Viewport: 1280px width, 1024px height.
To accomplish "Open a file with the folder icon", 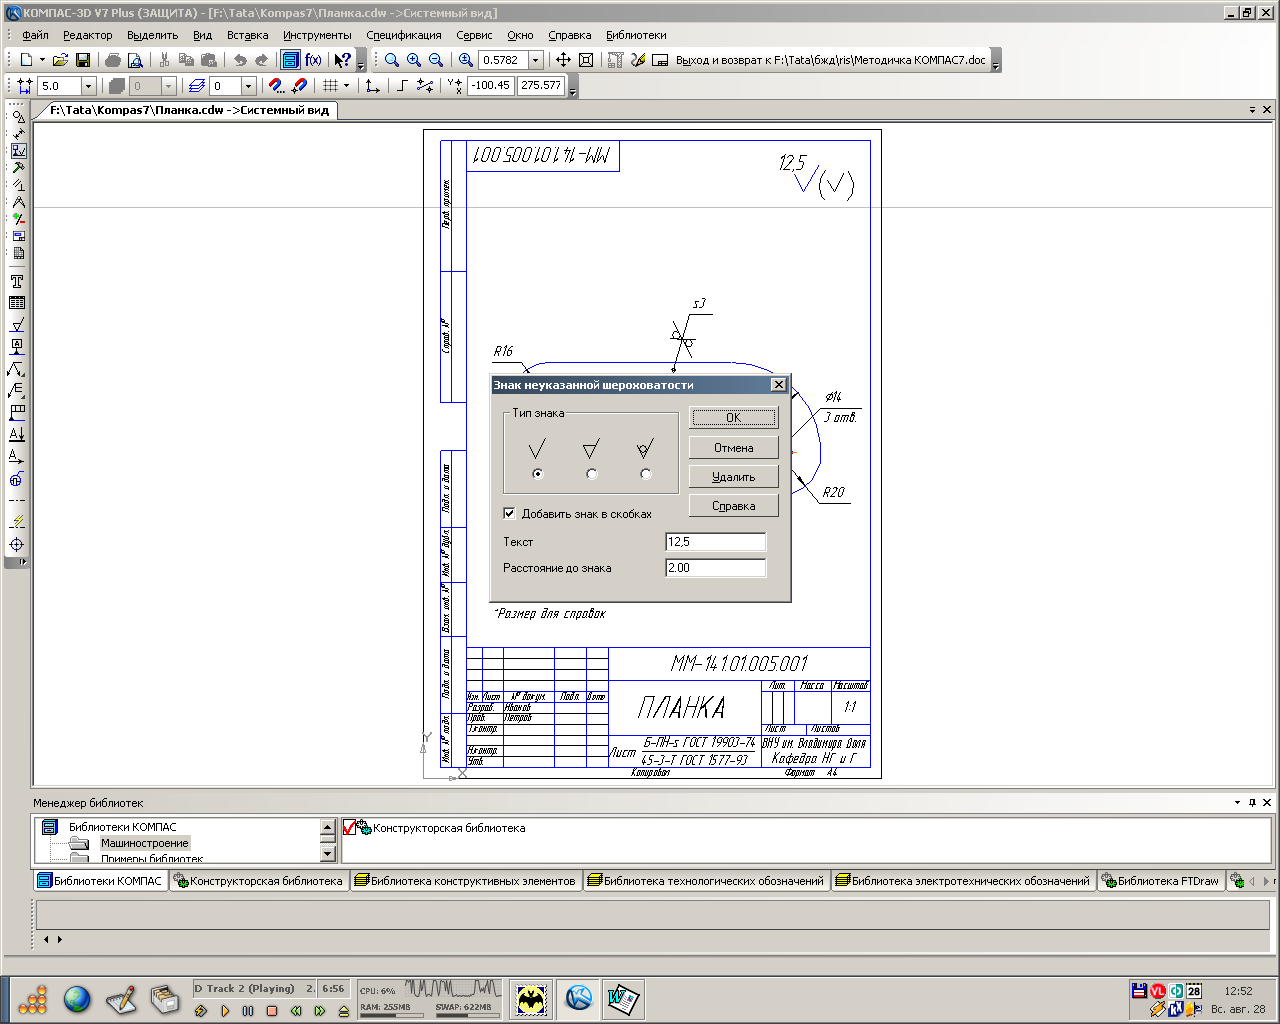I will pos(61,60).
